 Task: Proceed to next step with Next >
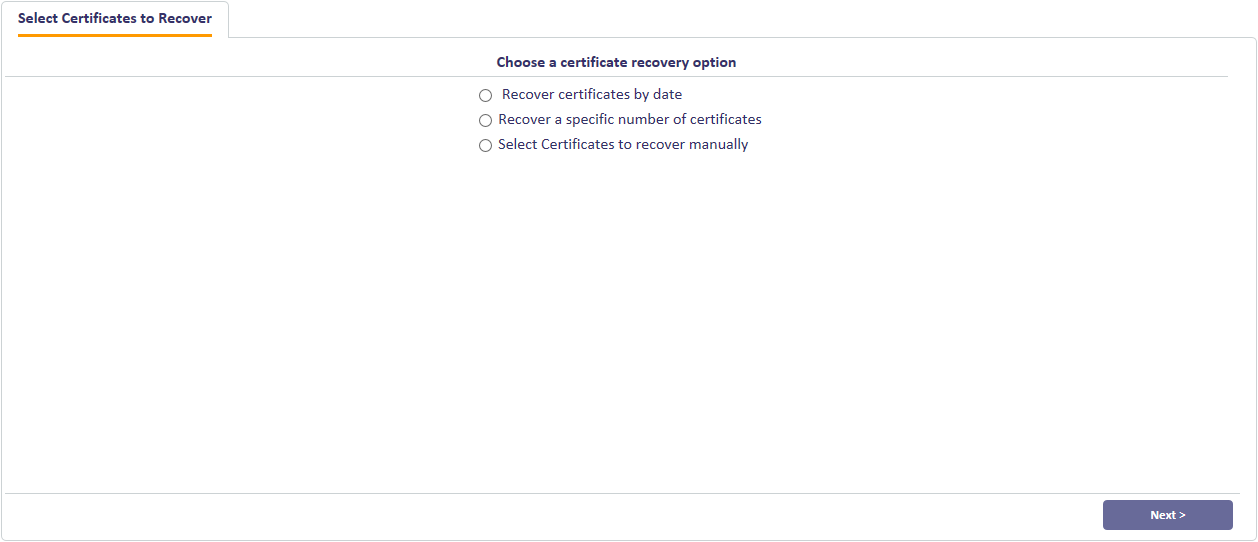[1167, 515]
